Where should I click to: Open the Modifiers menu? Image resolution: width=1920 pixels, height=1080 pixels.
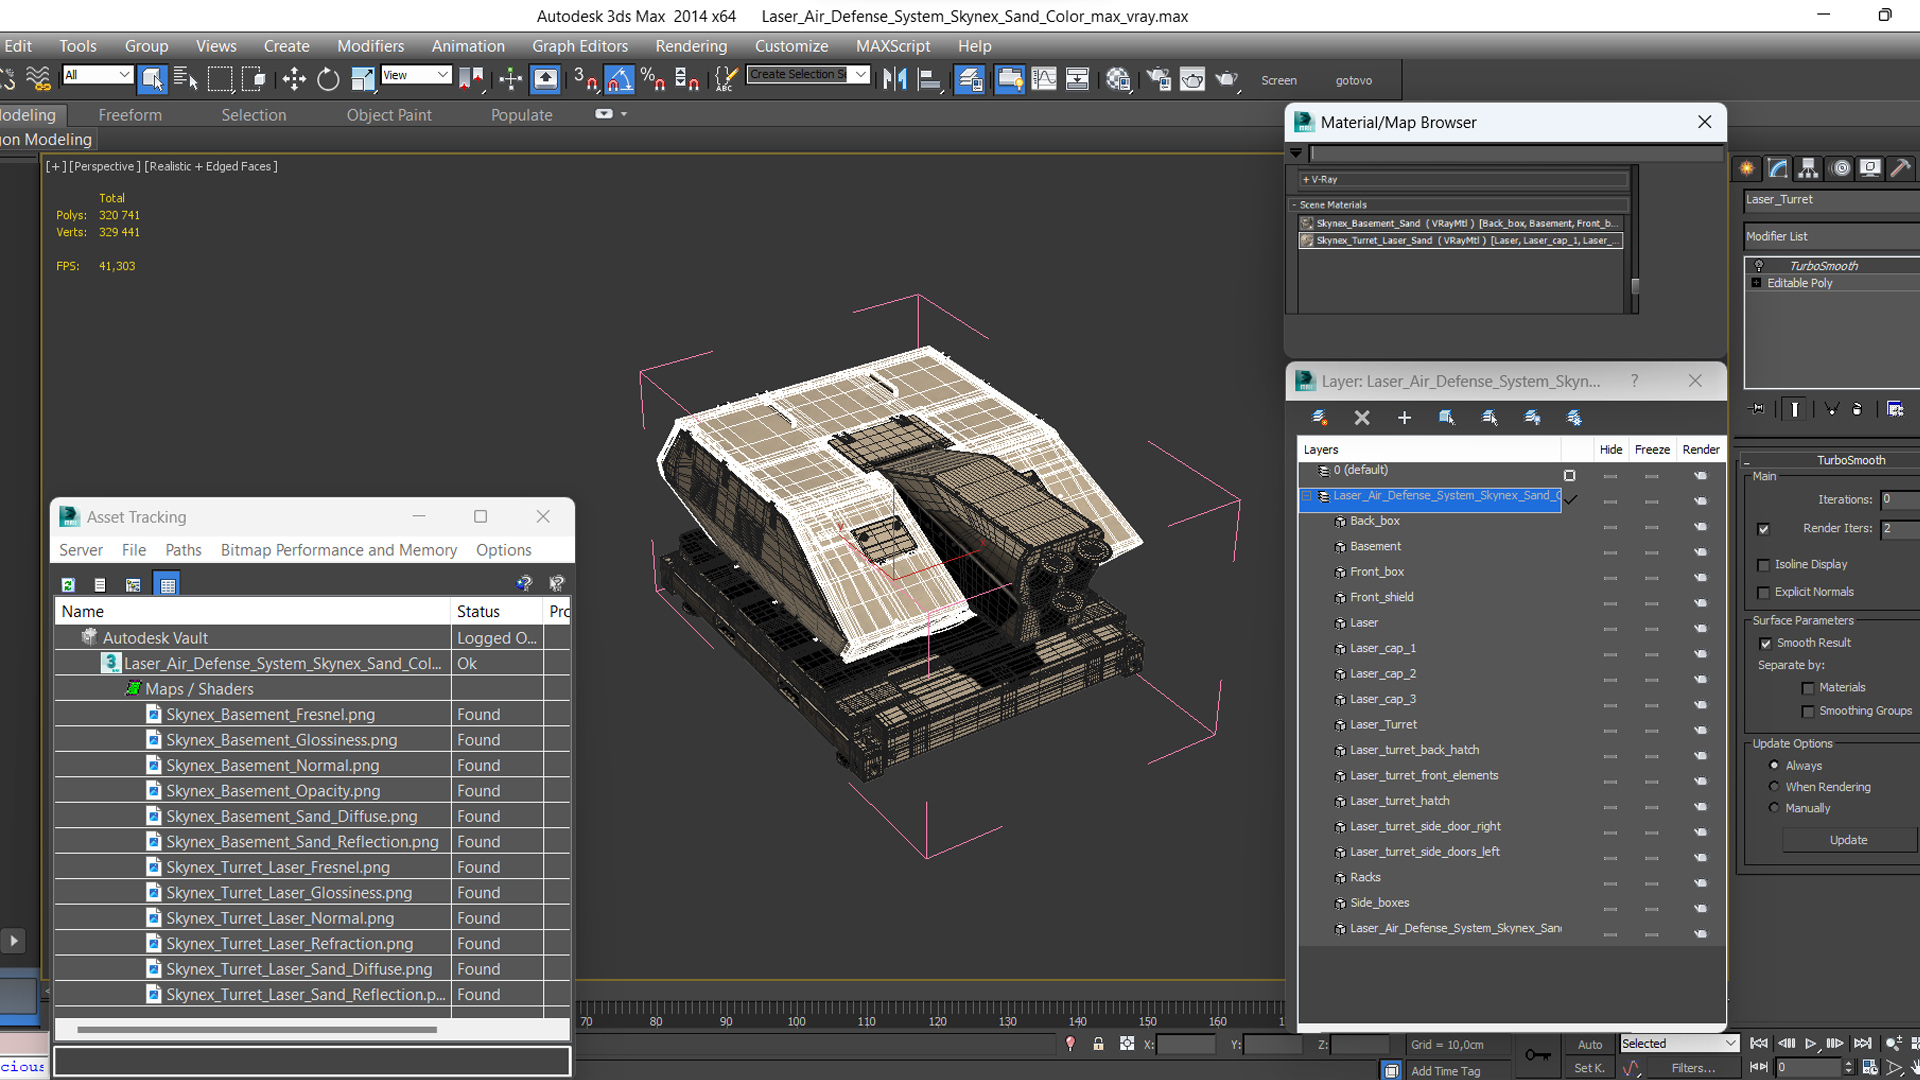pyautogui.click(x=370, y=46)
